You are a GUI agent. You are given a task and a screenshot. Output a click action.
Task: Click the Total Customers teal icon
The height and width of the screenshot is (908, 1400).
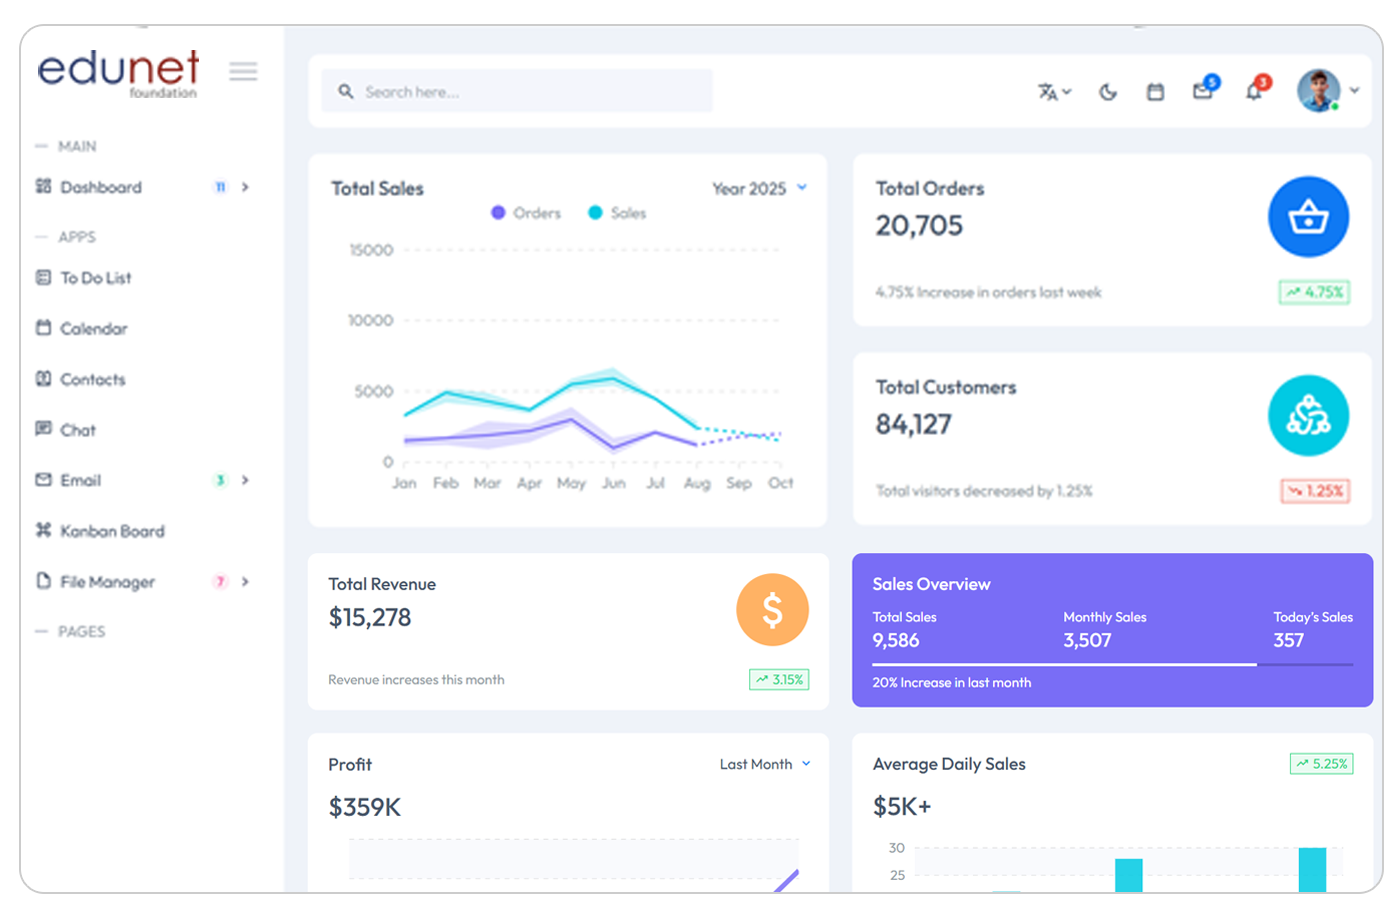pyautogui.click(x=1308, y=416)
